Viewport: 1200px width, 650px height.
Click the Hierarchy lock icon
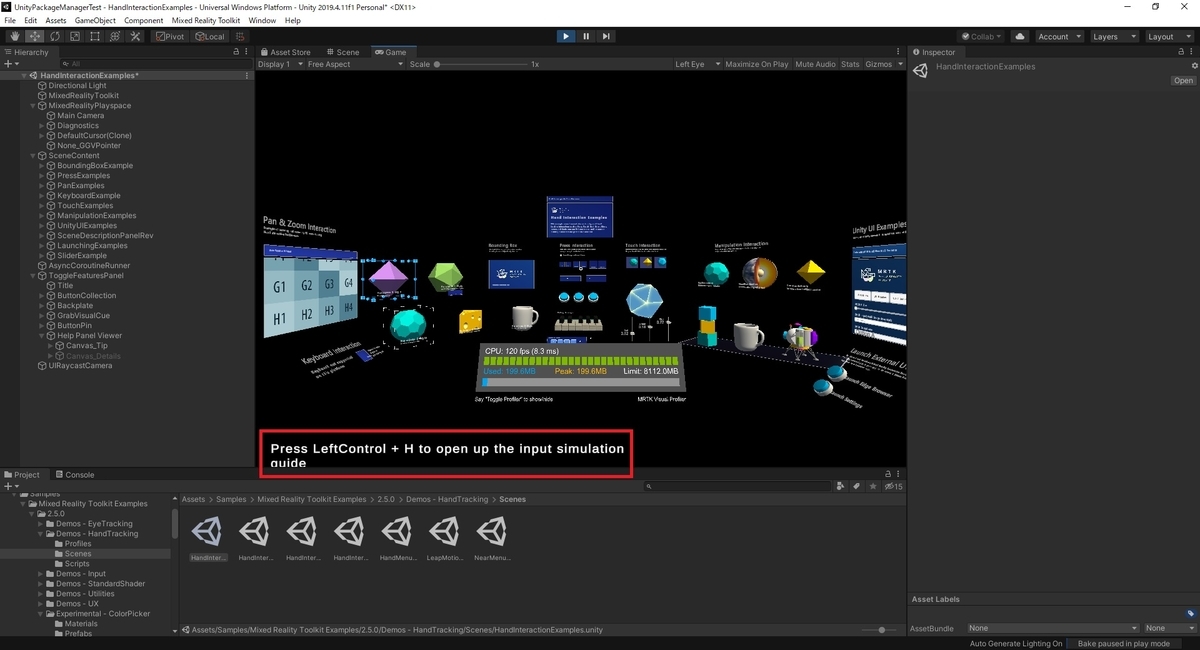236,52
